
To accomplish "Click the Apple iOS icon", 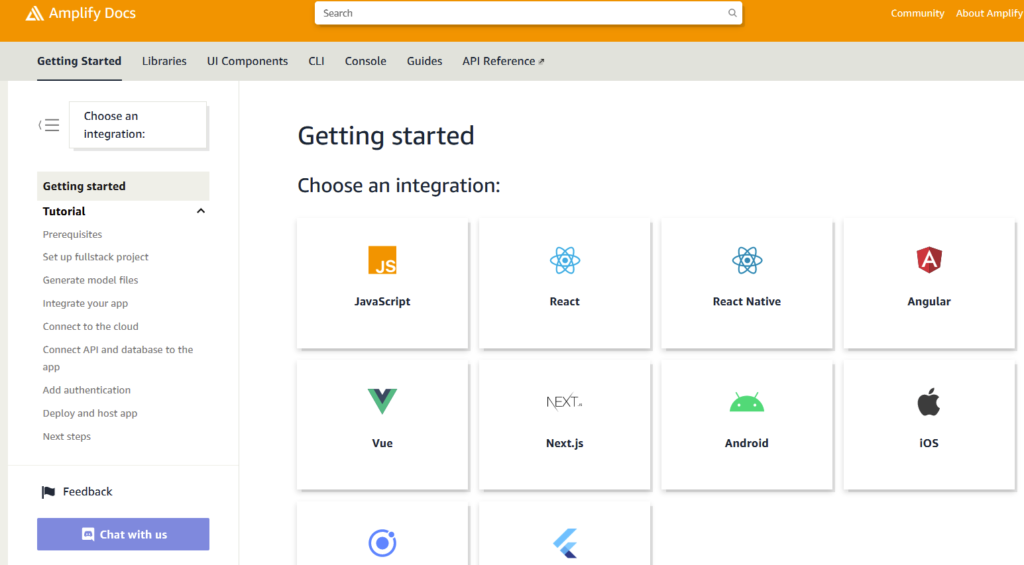I will coord(929,401).
